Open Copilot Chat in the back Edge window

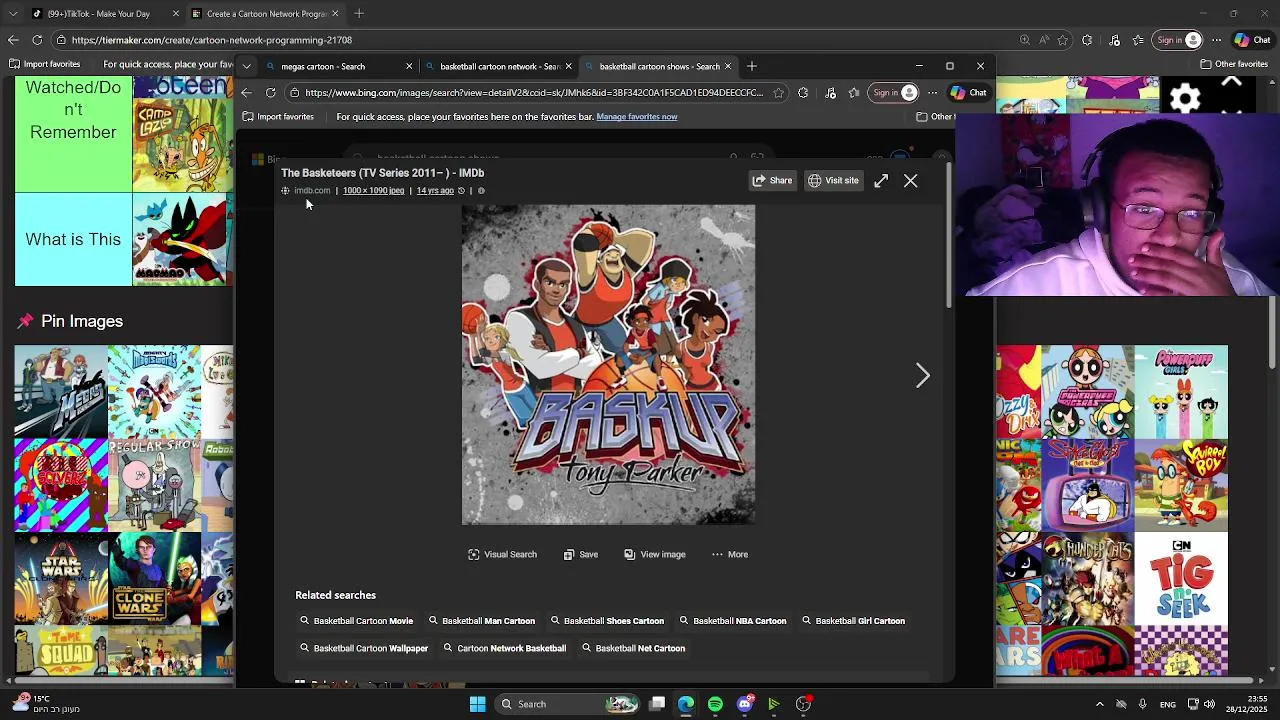[1252, 40]
